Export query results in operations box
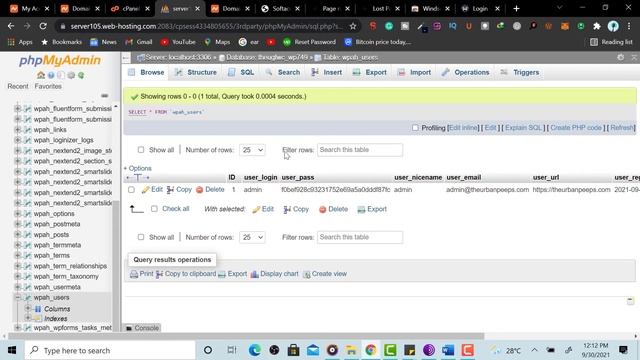 [233, 274]
